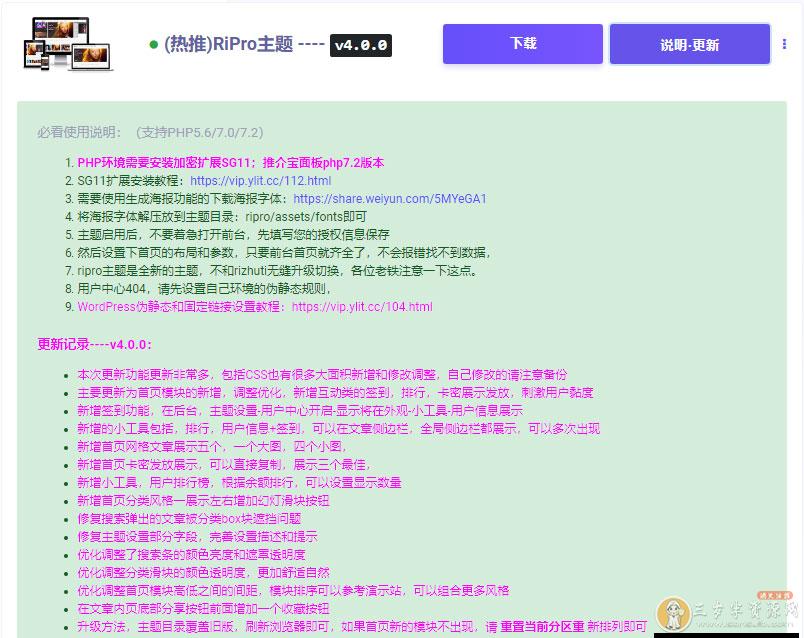Click the 更新记录----v4.0.0 heading
Image resolution: width=804 pixels, height=638 pixels.
94,345
